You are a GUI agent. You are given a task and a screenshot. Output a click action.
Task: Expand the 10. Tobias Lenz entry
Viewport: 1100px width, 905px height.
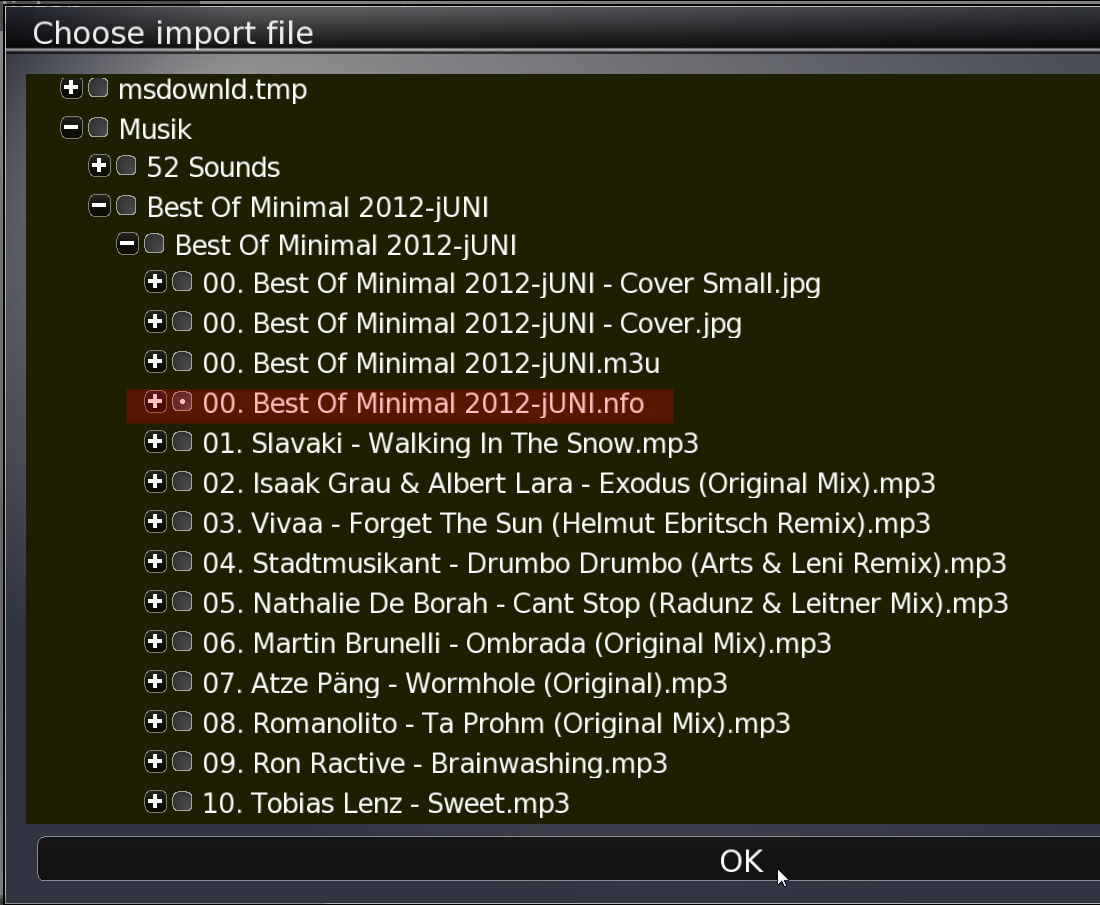(155, 802)
